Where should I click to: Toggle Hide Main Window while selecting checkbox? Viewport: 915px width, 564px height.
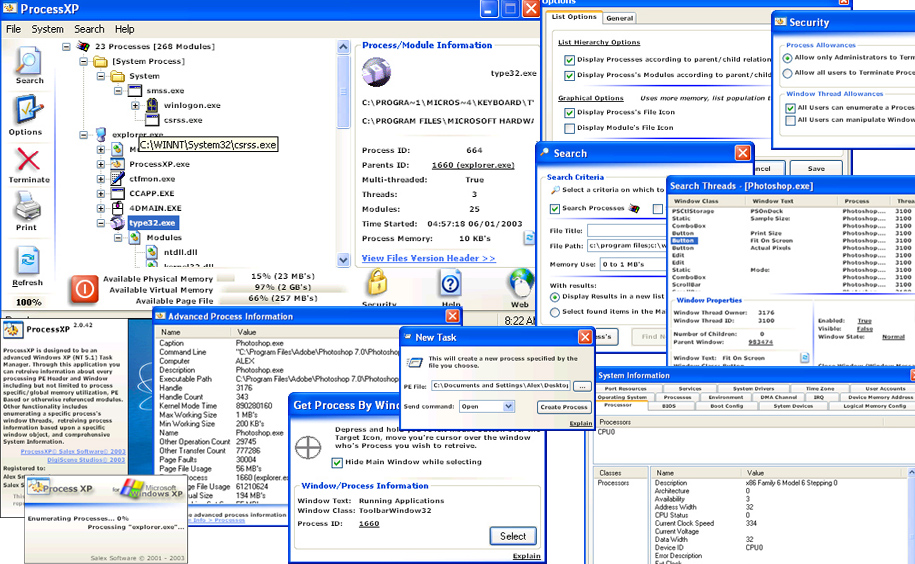[x=338, y=462]
